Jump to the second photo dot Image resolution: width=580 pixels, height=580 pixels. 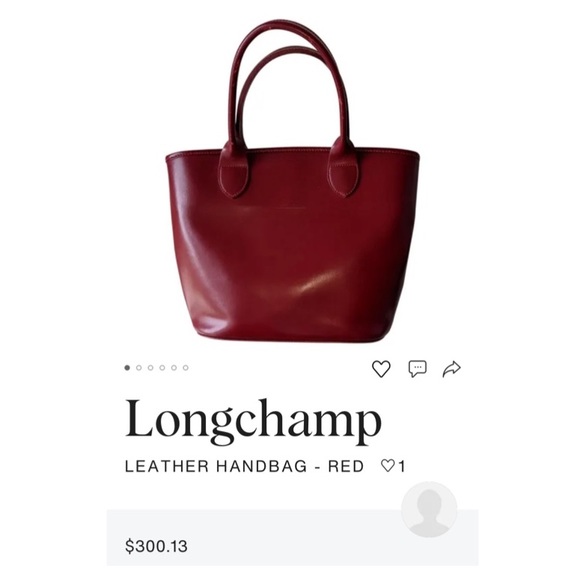[139, 368]
